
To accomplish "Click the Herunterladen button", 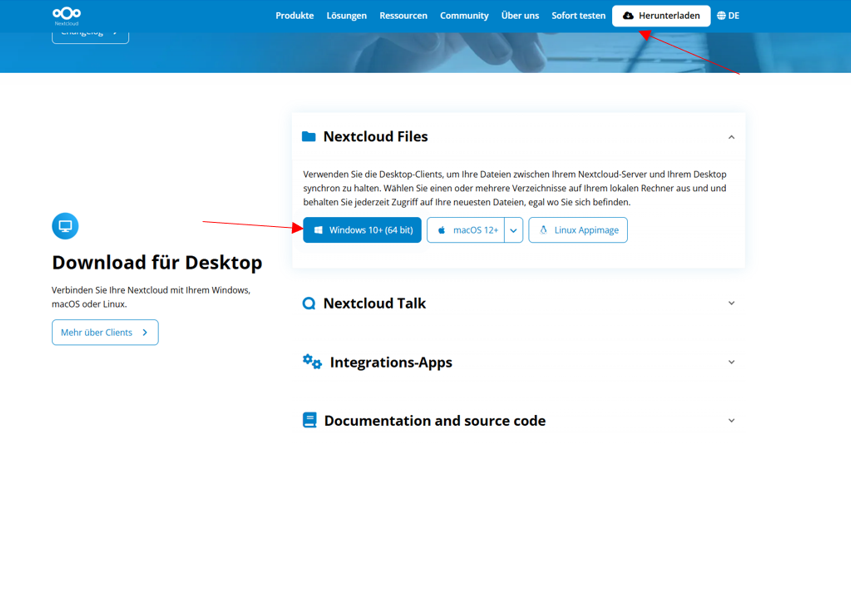I will 661,16.
